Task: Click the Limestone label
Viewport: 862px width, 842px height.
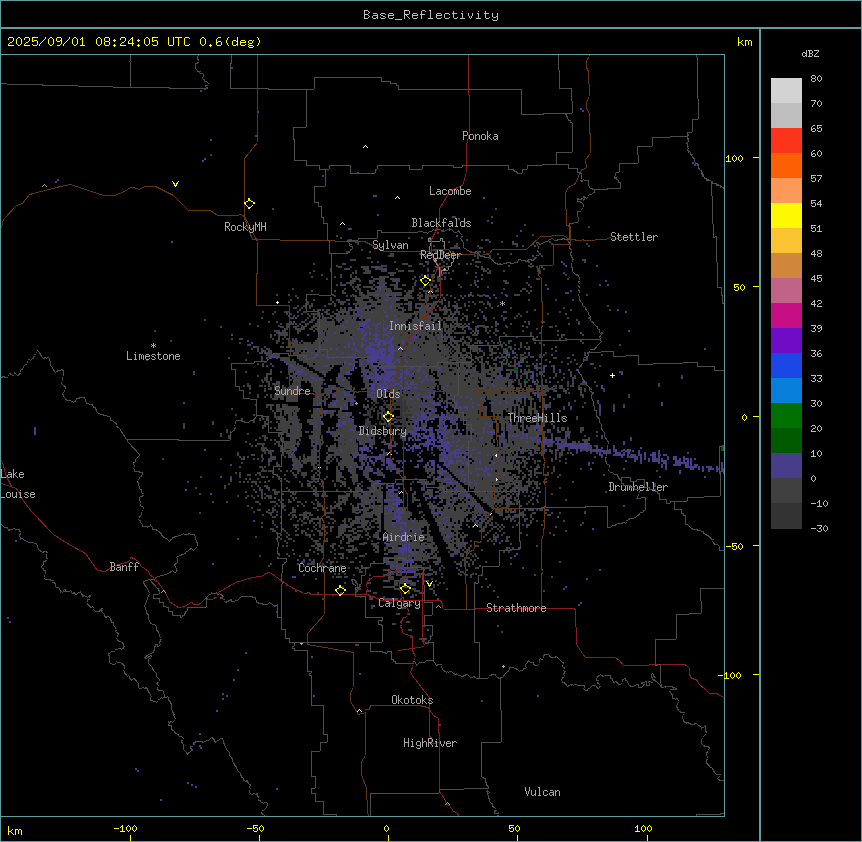Action: [153, 356]
